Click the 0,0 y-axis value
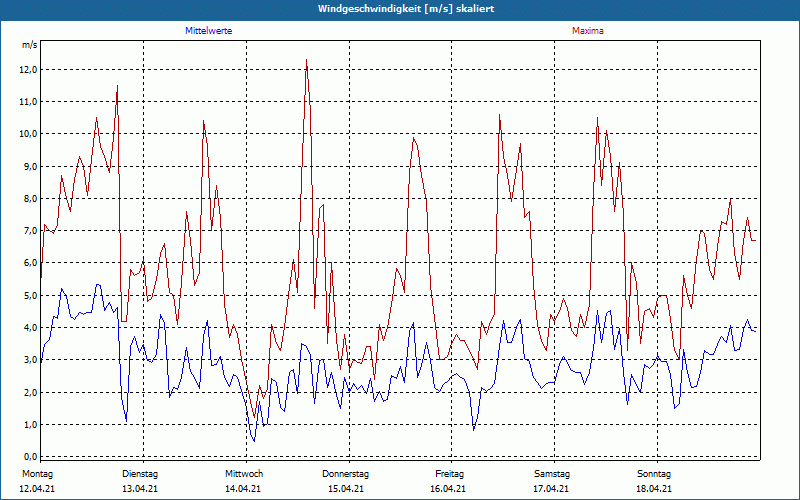Screen dimensions: 800x500 tap(30, 457)
